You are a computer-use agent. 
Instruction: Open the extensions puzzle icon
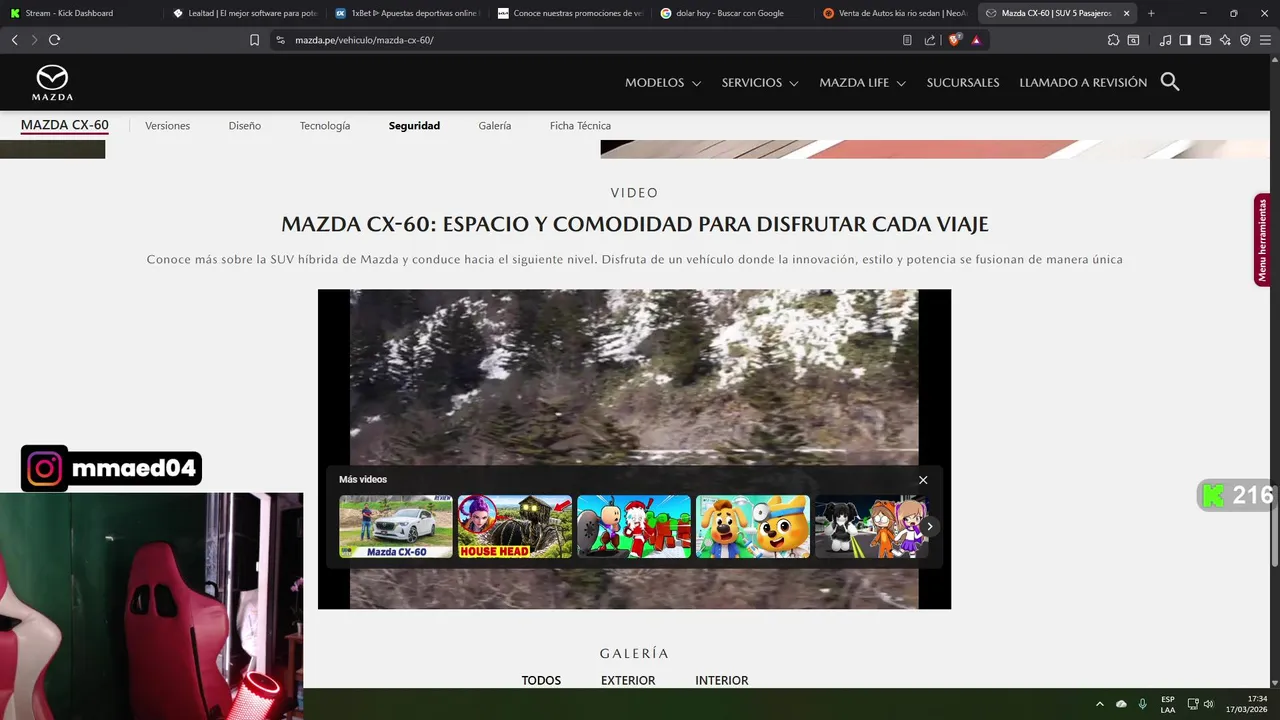pos(1113,40)
